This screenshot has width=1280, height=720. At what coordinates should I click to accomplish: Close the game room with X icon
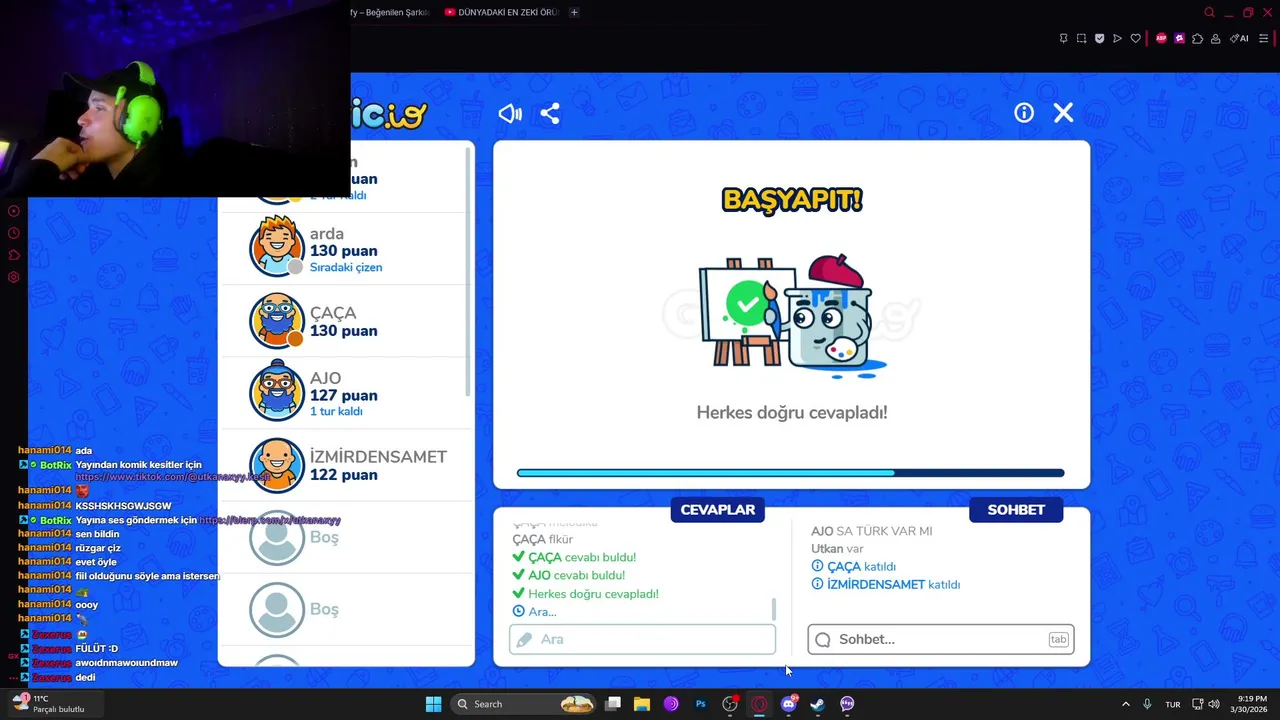pyautogui.click(x=1063, y=113)
